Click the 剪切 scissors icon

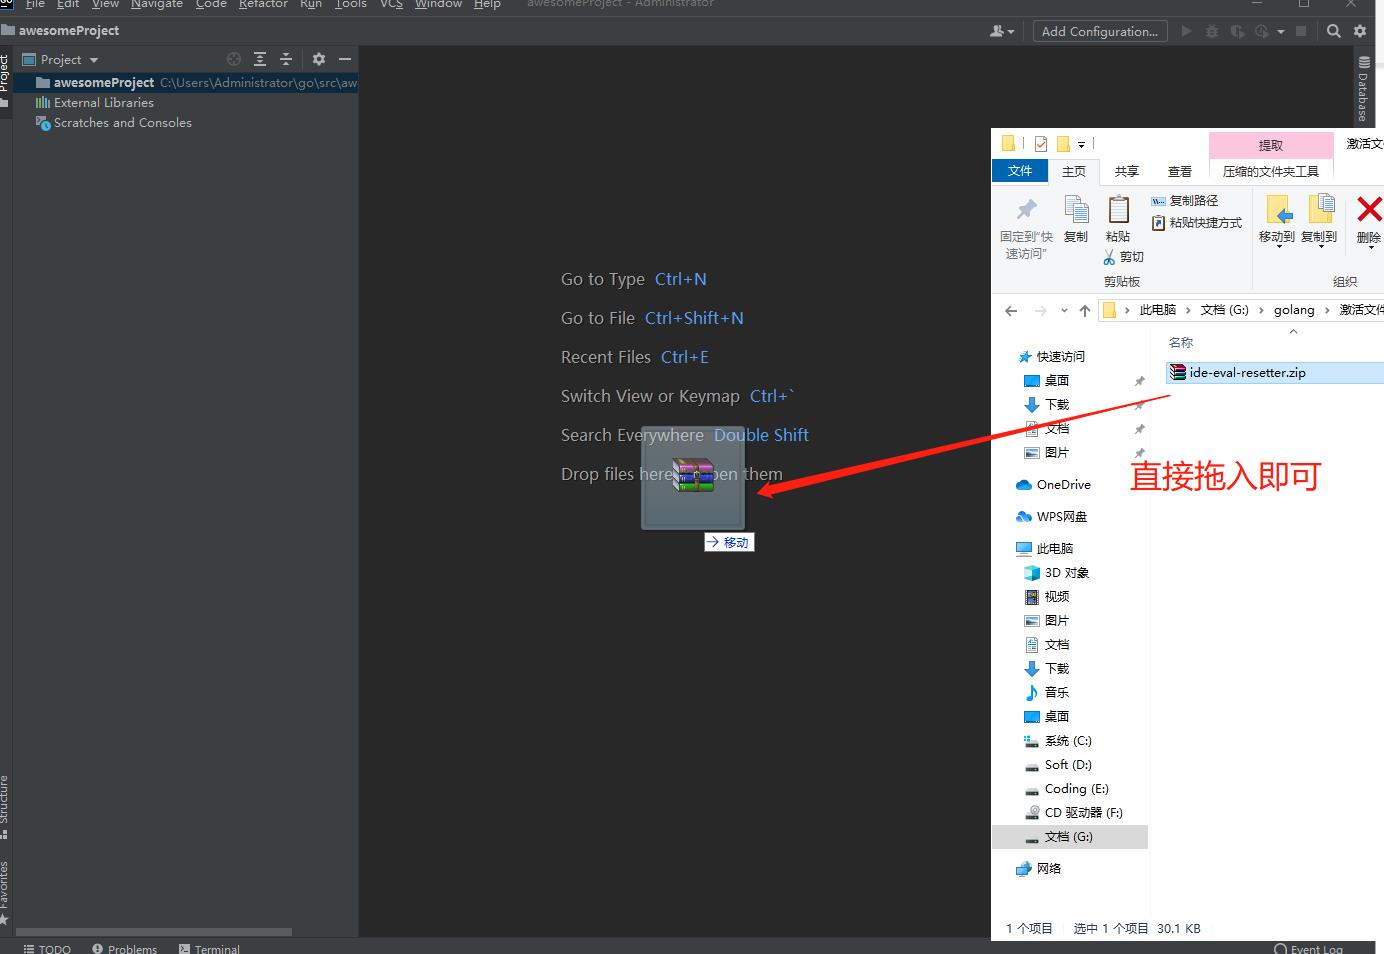pyautogui.click(x=1109, y=257)
